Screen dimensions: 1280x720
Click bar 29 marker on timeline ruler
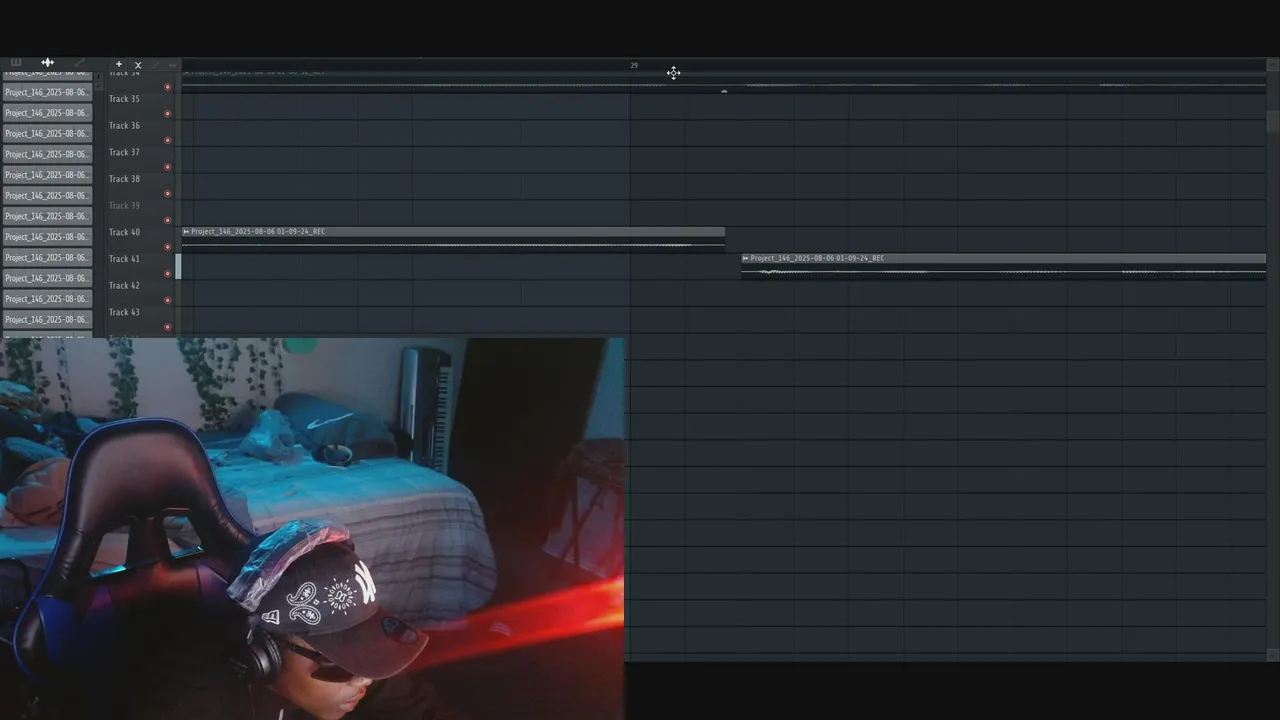[634, 65]
